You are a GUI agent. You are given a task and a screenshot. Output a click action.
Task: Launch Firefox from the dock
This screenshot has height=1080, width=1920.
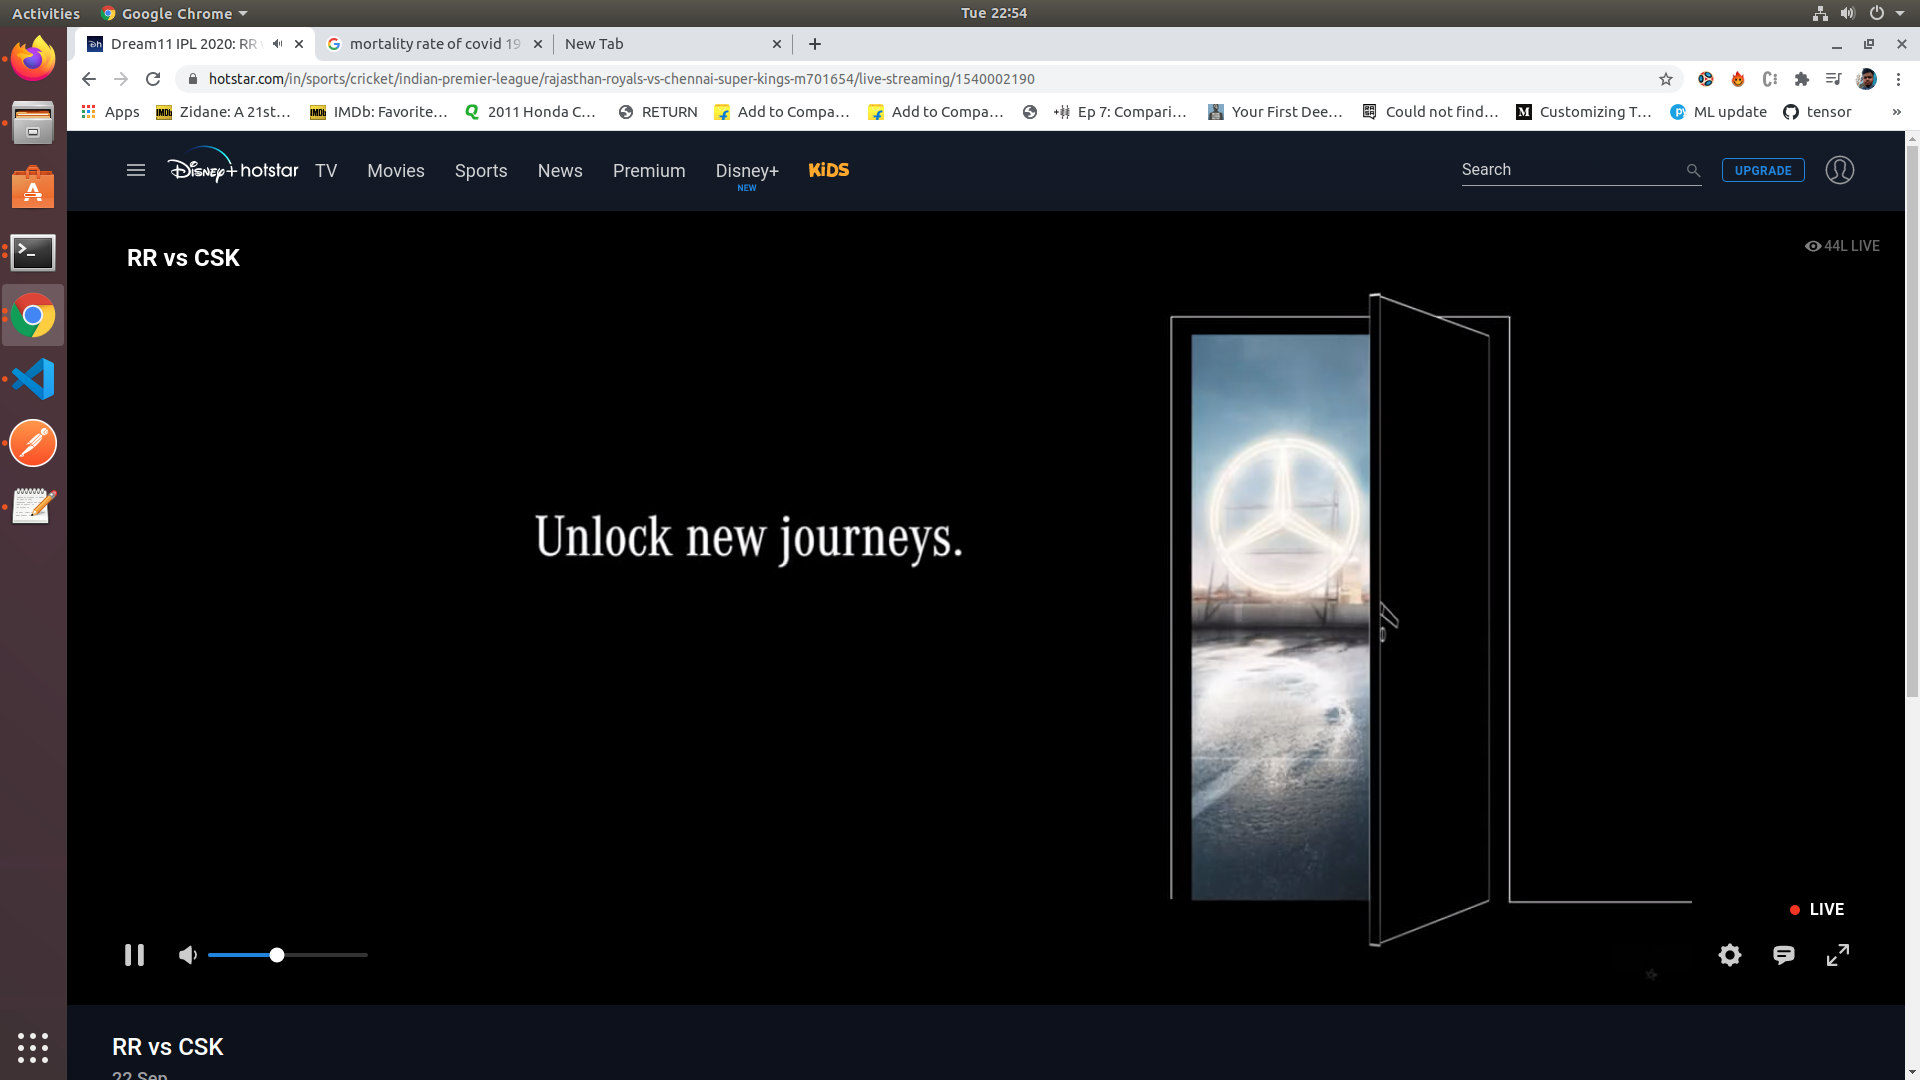(33, 59)
